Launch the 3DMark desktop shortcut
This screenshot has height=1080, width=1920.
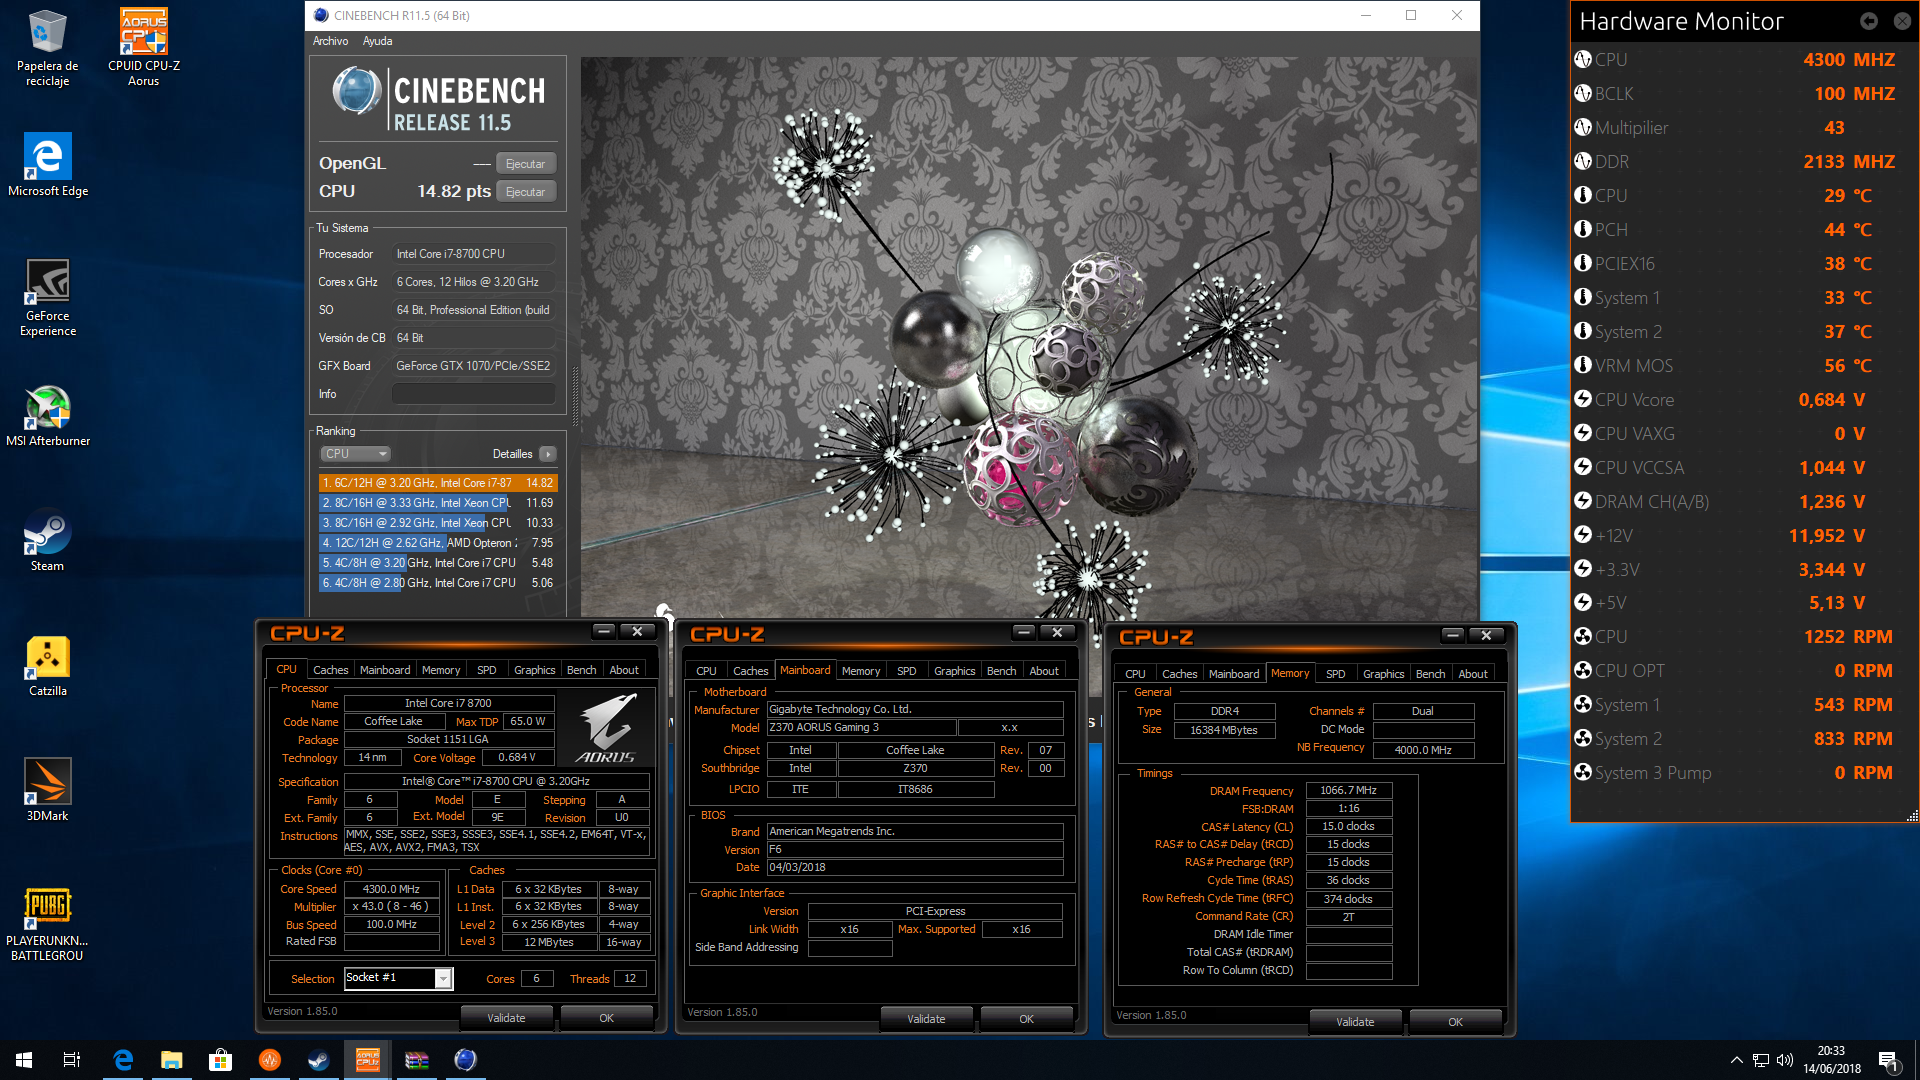[x=47, y=790]
